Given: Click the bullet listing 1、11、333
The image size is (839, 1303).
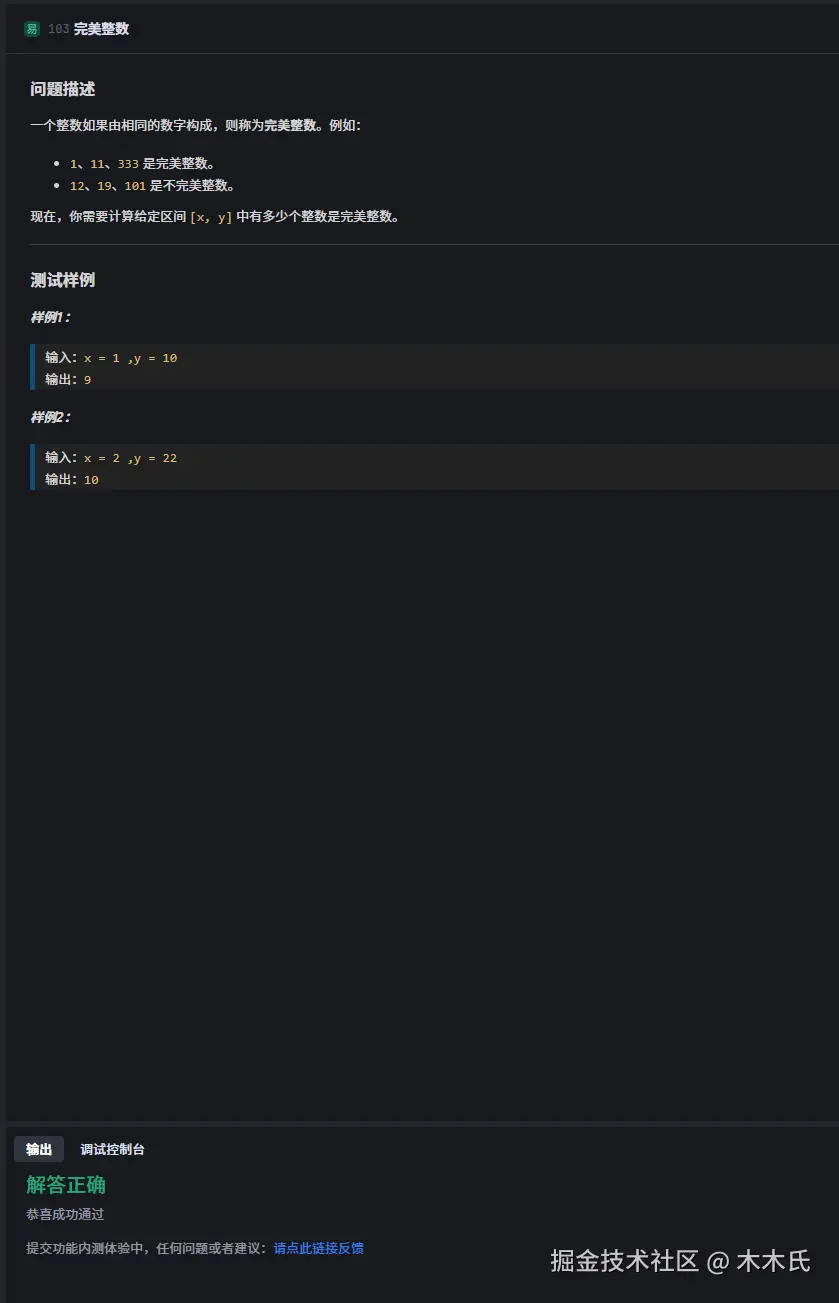Looking at the screenshot, I should pyautogui.click(x=142, y=163).
